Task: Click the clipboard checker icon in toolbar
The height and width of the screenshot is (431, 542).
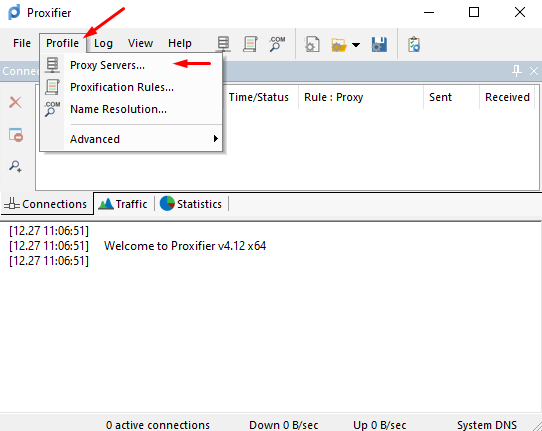Action: [414, 45]
